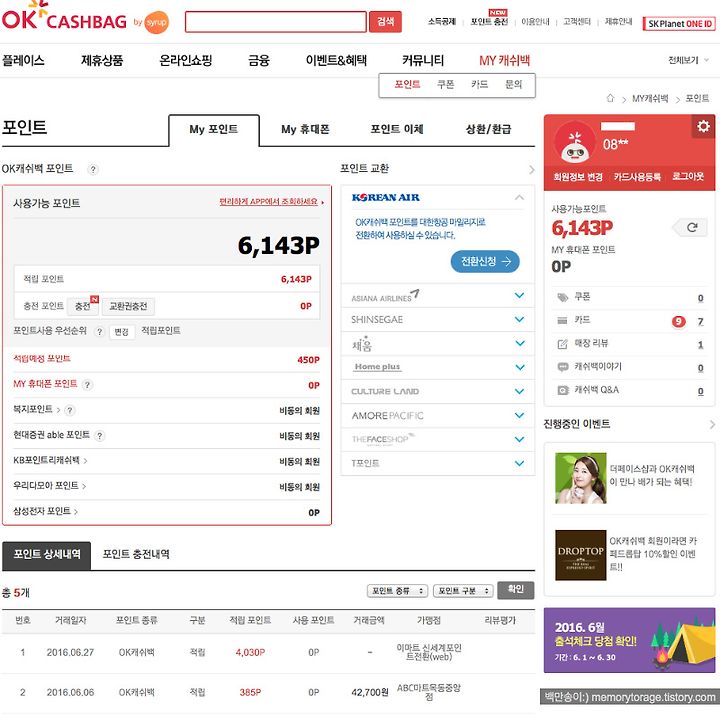Switch to the 포인트 이체 tab

pyautogui.click(x=397, y=129)
